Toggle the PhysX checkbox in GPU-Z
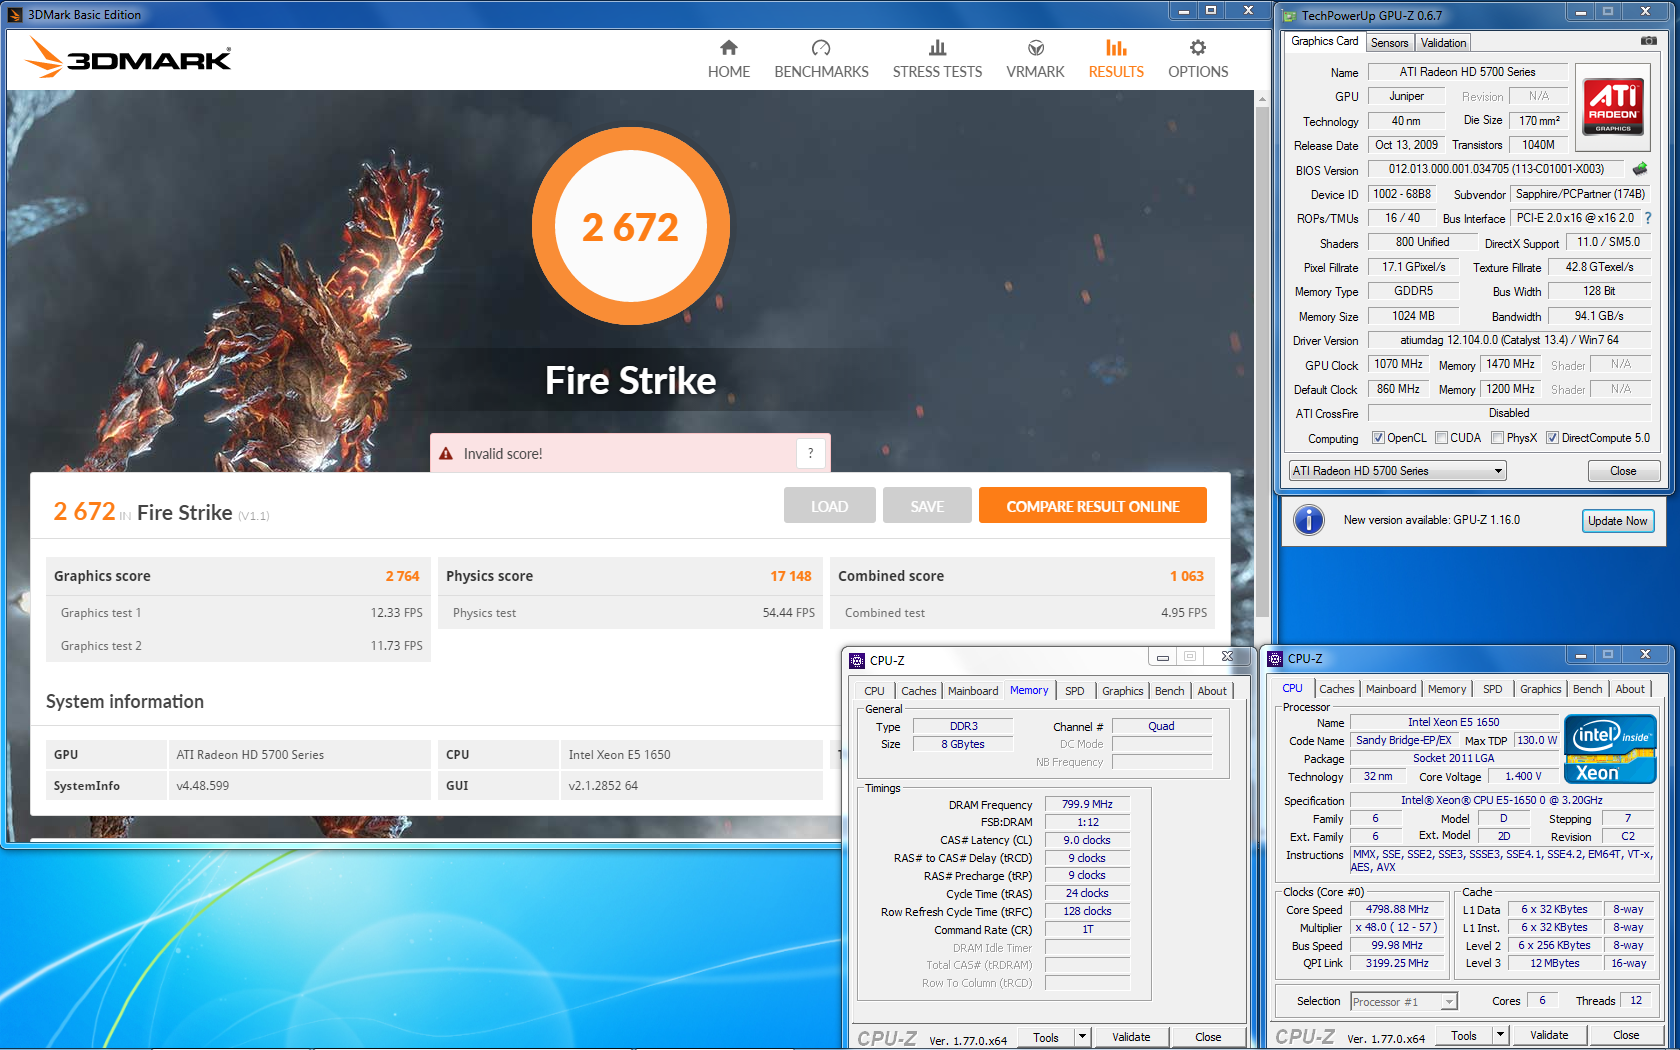The width and height of the screenshot is (1680, 1050). (1497, 438)
